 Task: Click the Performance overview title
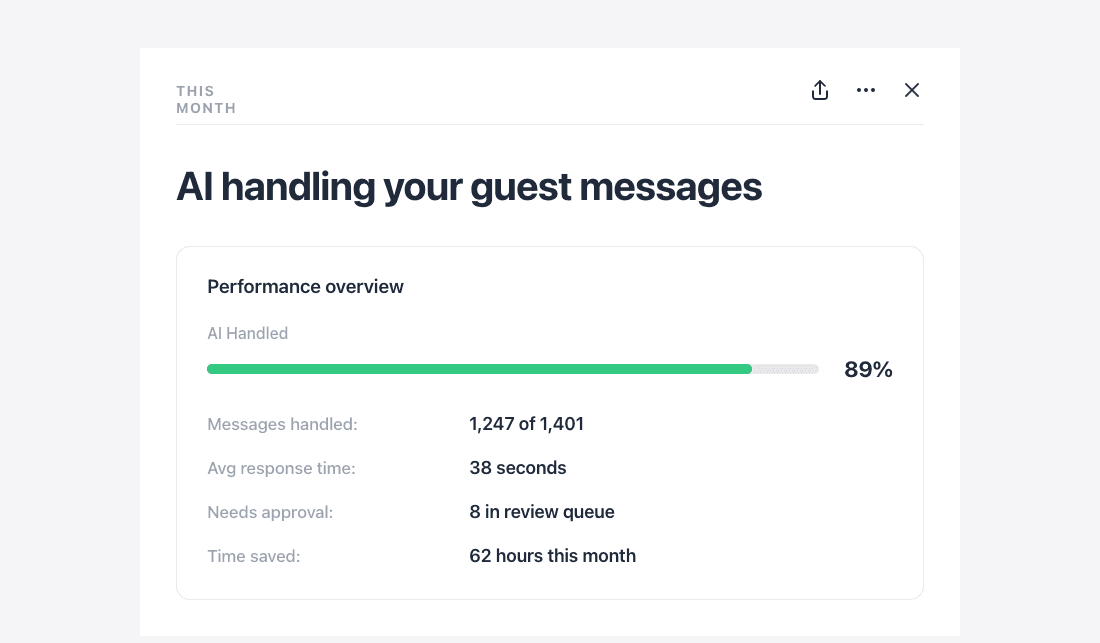pos(305,287)
